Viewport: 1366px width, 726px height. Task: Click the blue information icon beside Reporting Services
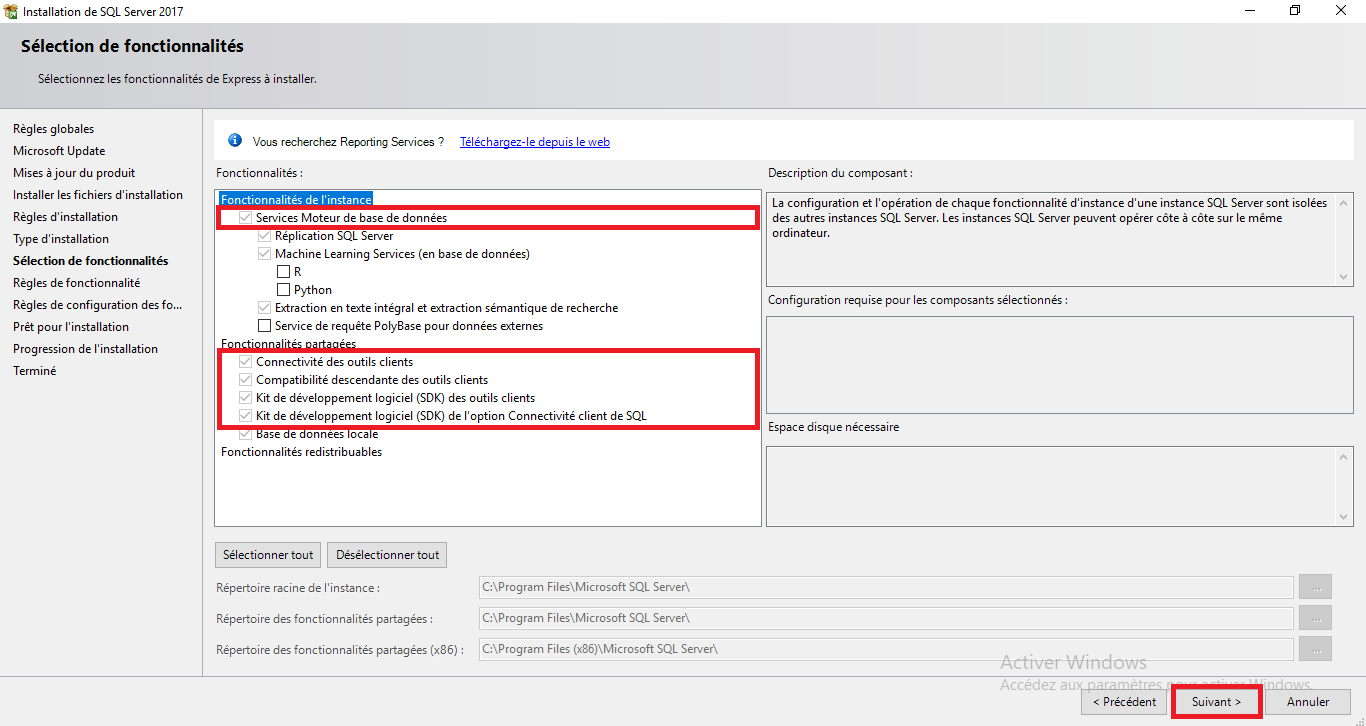pyautogui.click(x=235, y=141)
